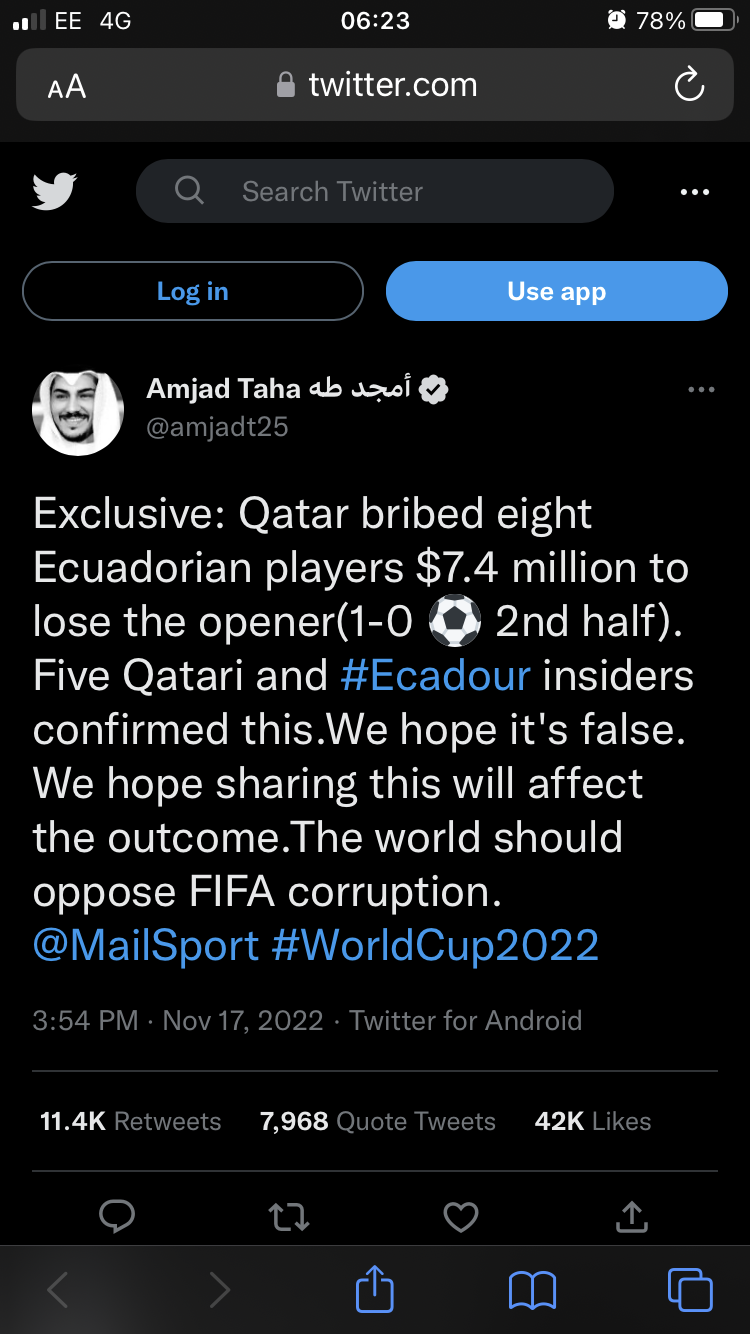
Task: Open Amjad Taha's profile picture
Action: point(79,411)
